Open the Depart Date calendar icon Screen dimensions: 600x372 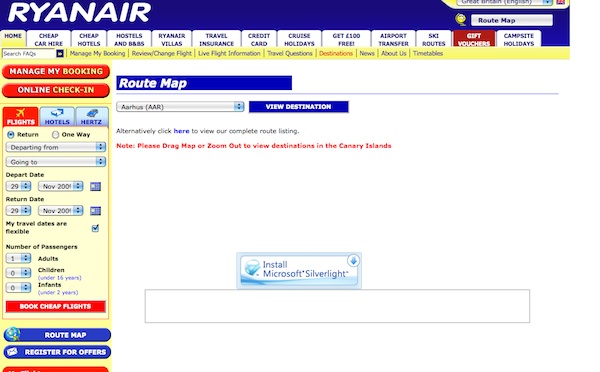point(95,186)
